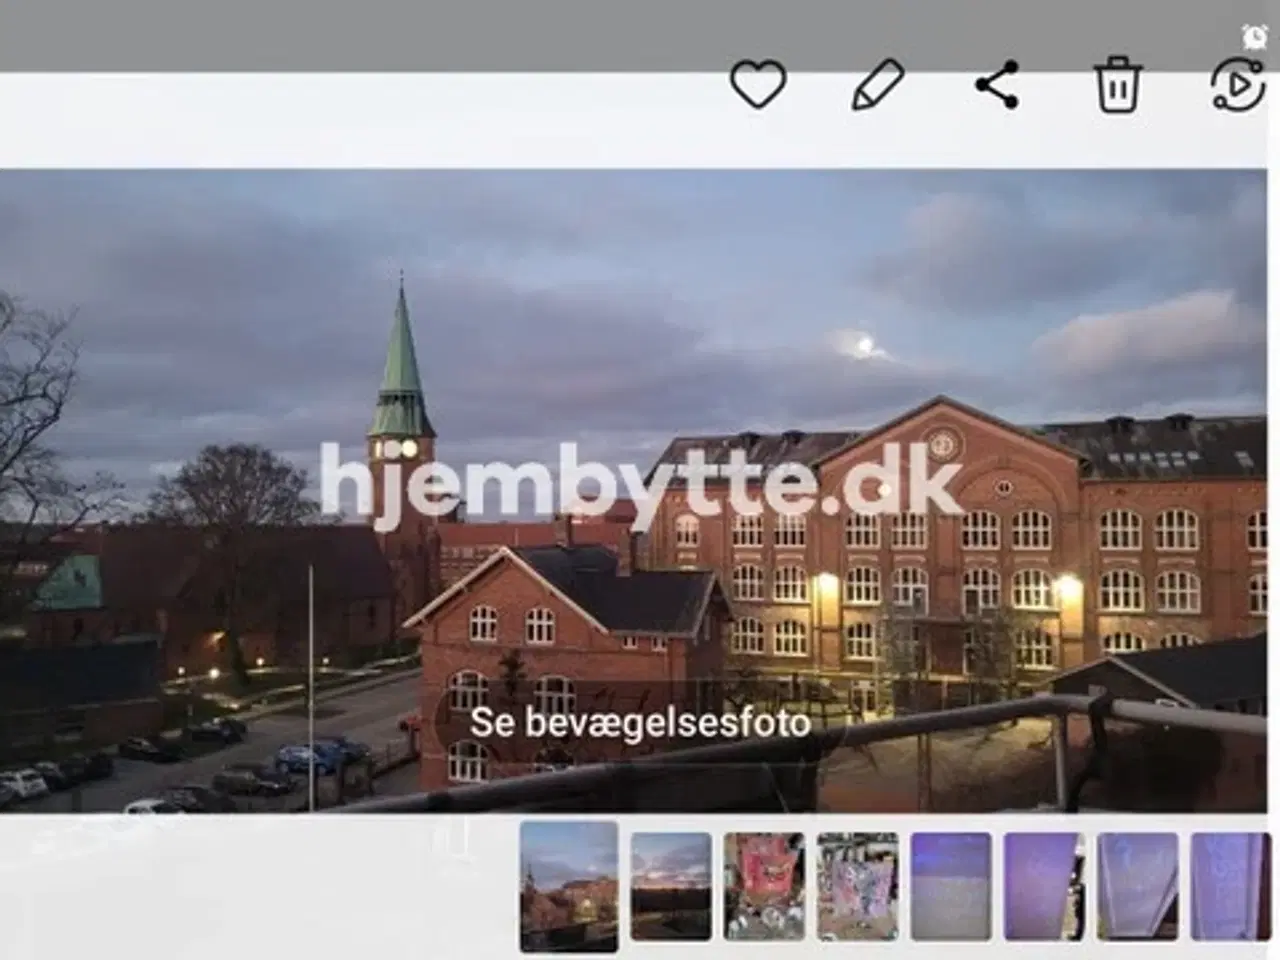1280x960 pixels.
Task: Select the third thumbnail with red artwork
Action: pos(764,886)
